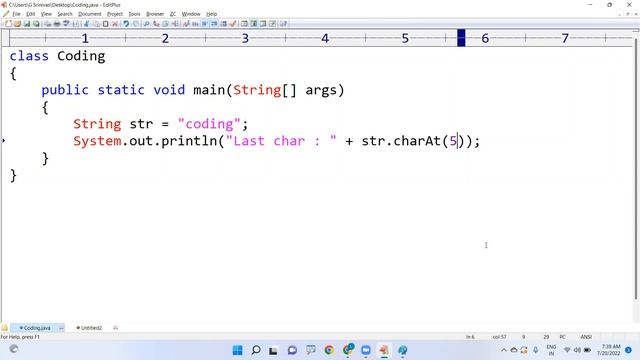Click the help pointer toolbar icon

tap(283, 24)
